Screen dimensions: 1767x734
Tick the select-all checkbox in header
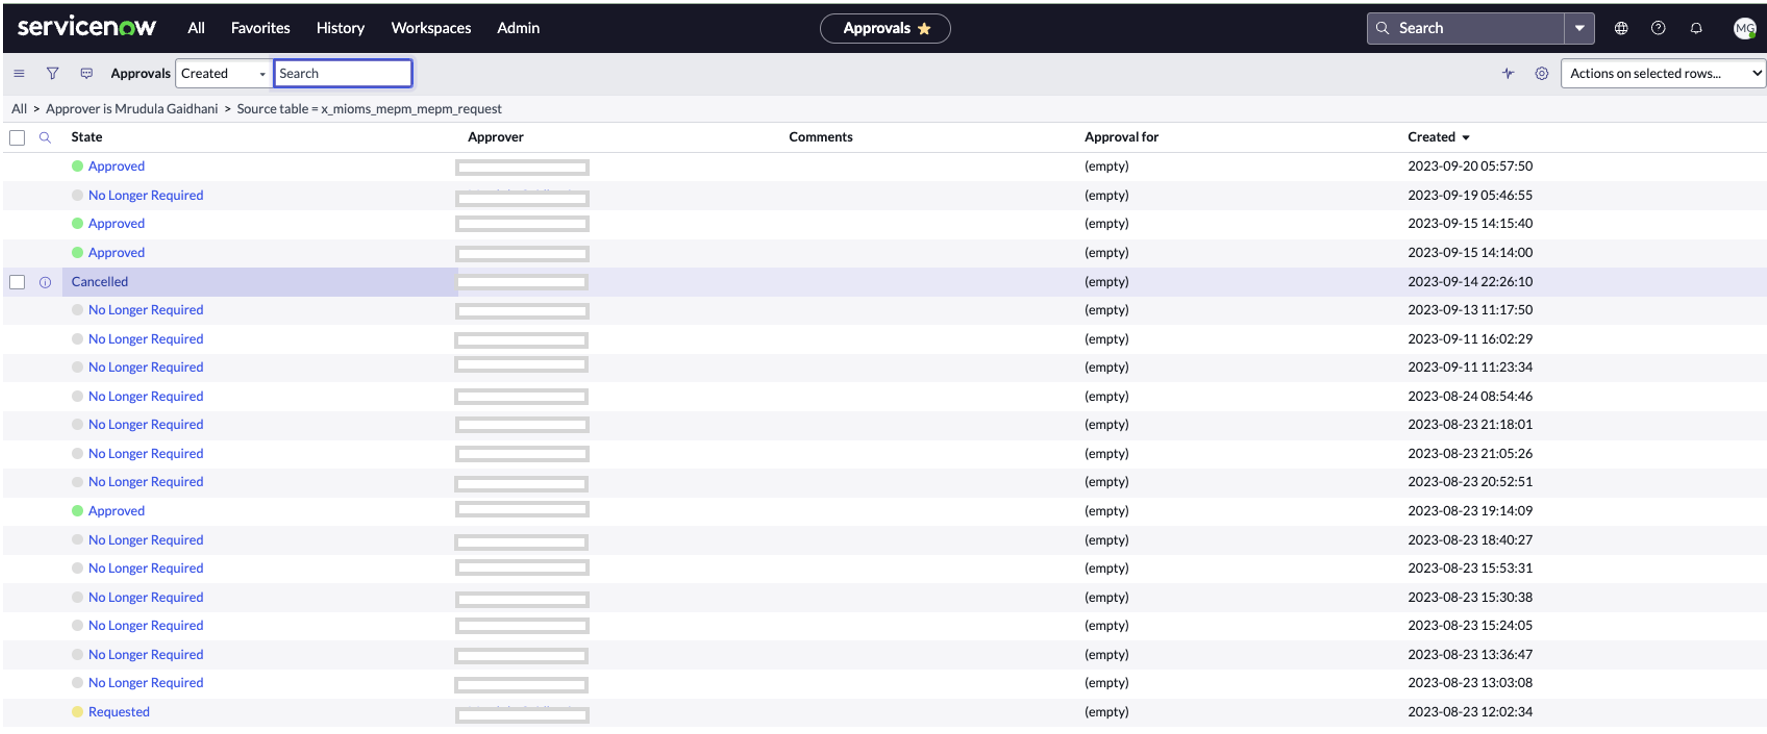(x=17, y=138)
